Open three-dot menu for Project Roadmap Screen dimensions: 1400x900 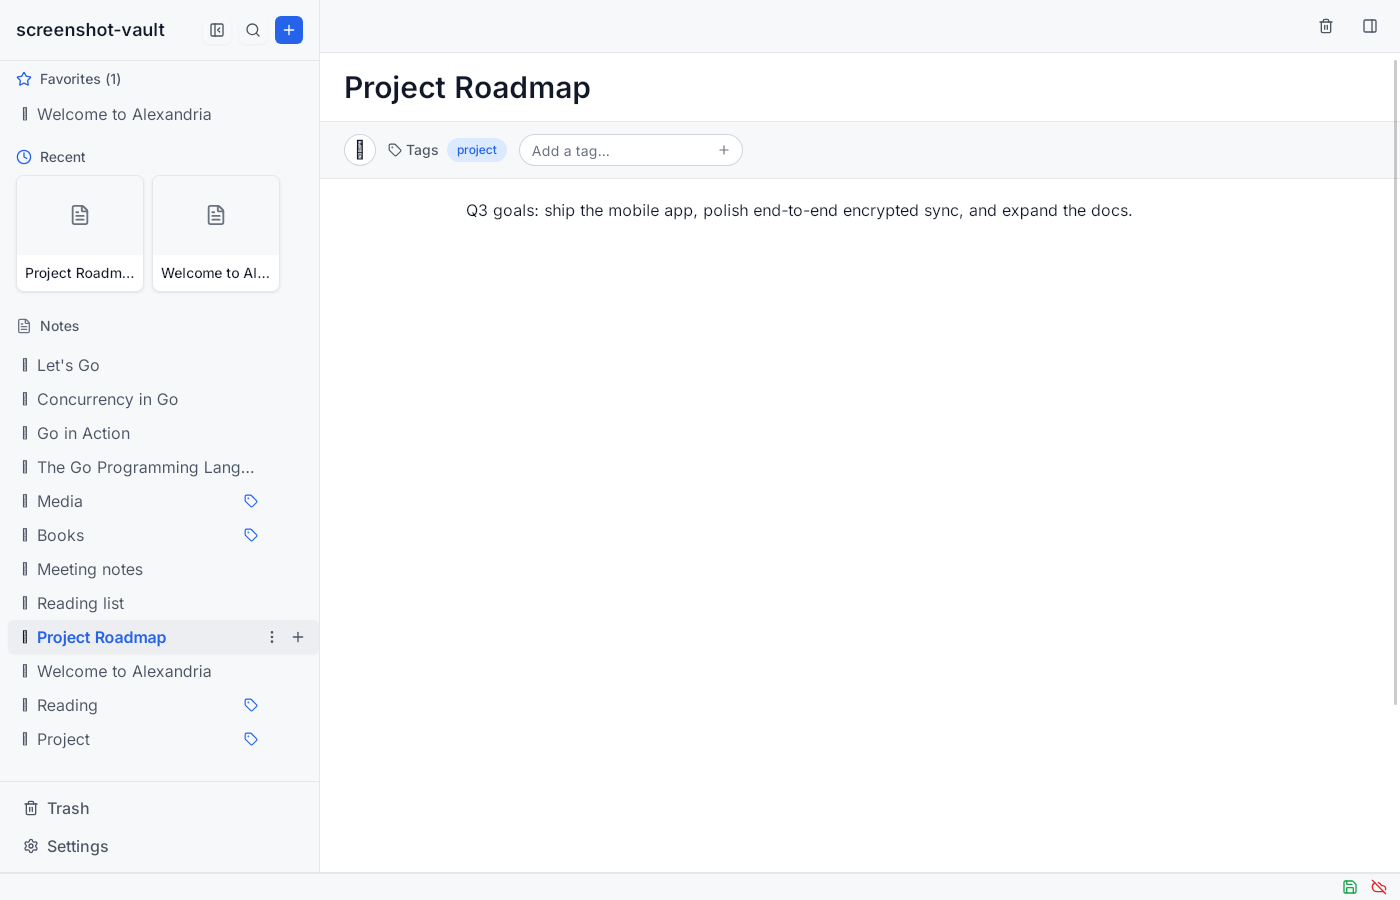pos(272,637)
